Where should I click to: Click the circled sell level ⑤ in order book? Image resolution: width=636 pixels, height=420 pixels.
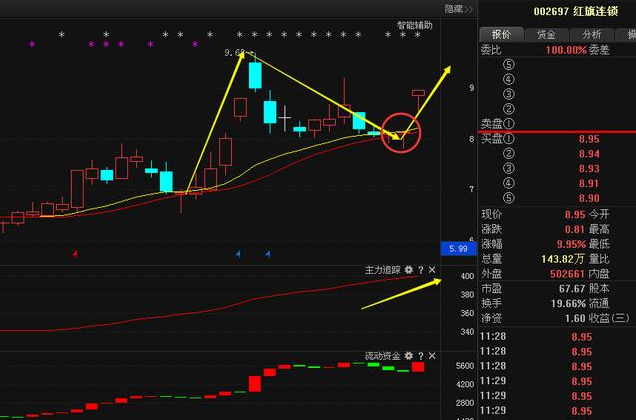point(509,64)
